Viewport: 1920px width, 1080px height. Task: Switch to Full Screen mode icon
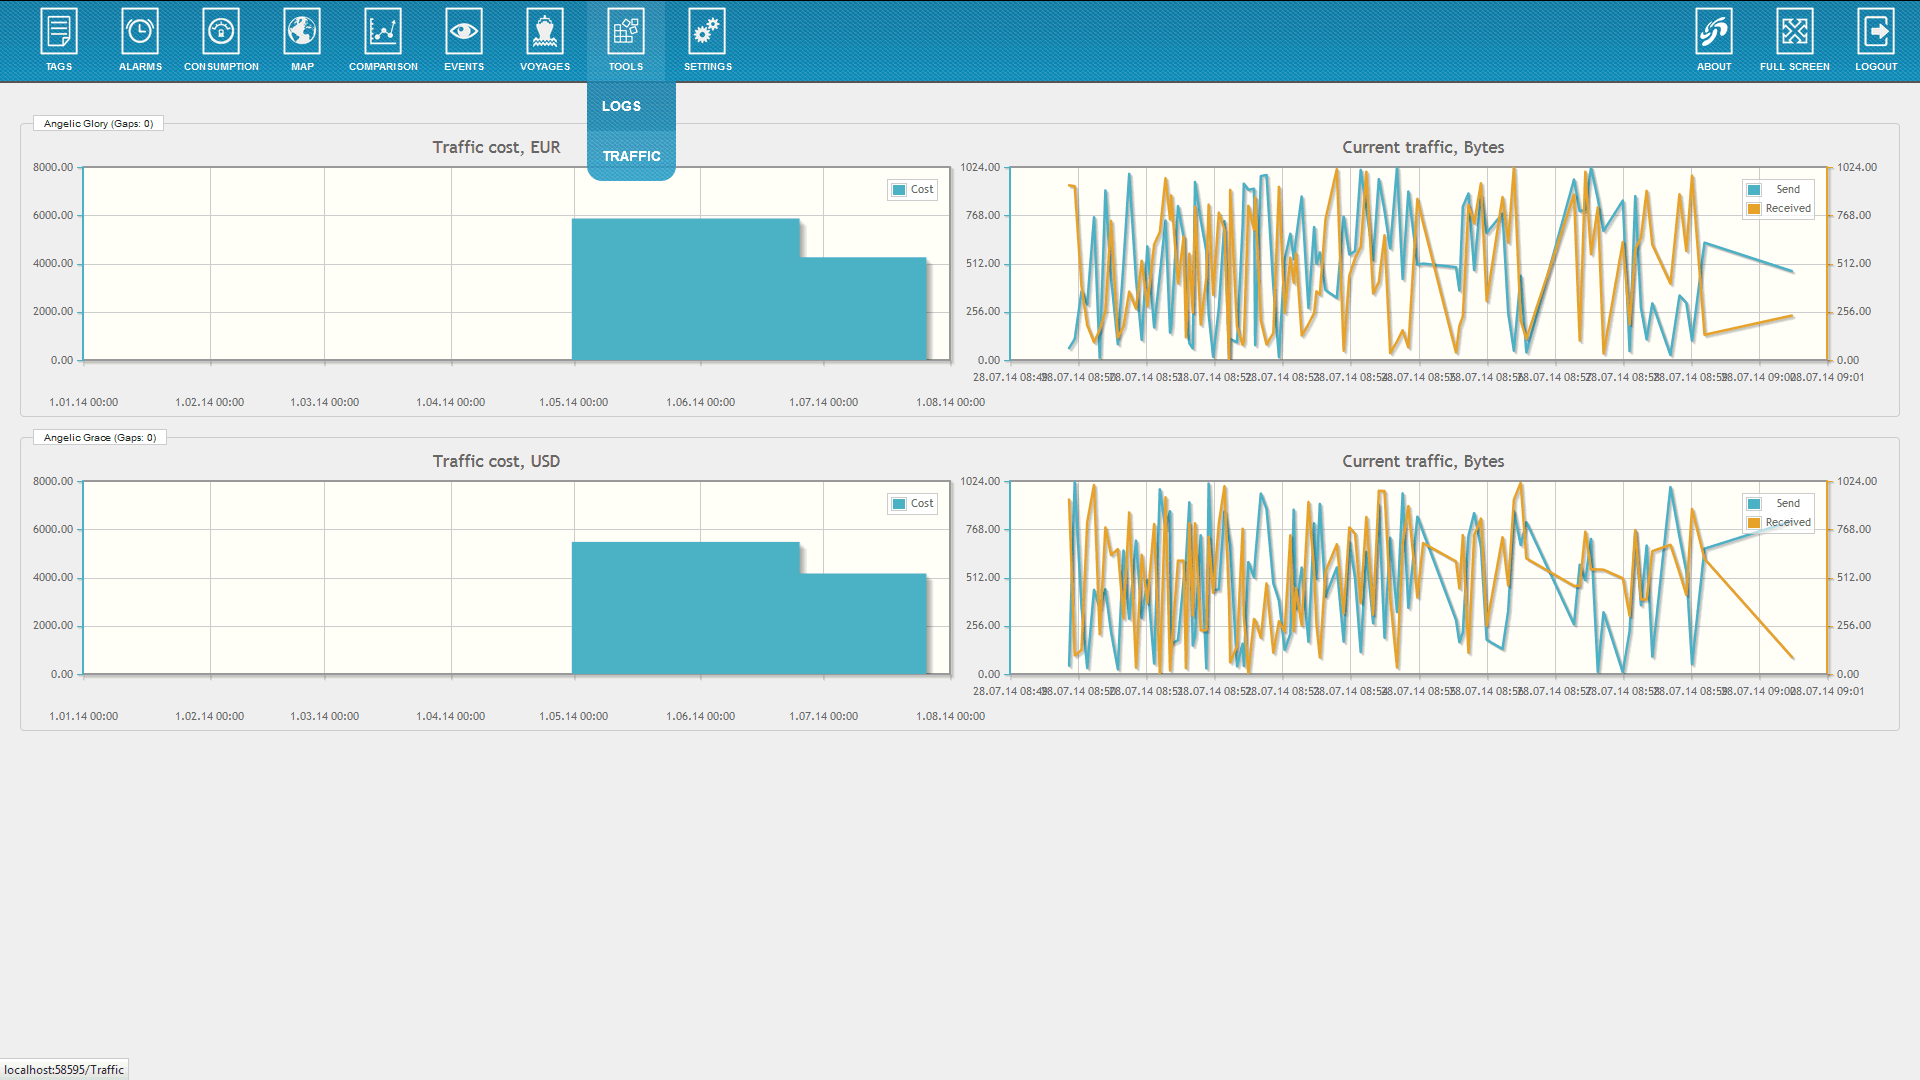tap(1795, 32)
